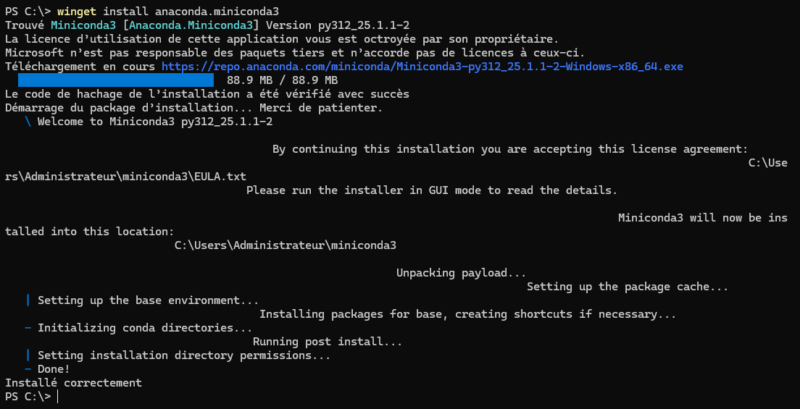Click the Installé correctement success message
The image size is (800, 409).
pos(73,383)
